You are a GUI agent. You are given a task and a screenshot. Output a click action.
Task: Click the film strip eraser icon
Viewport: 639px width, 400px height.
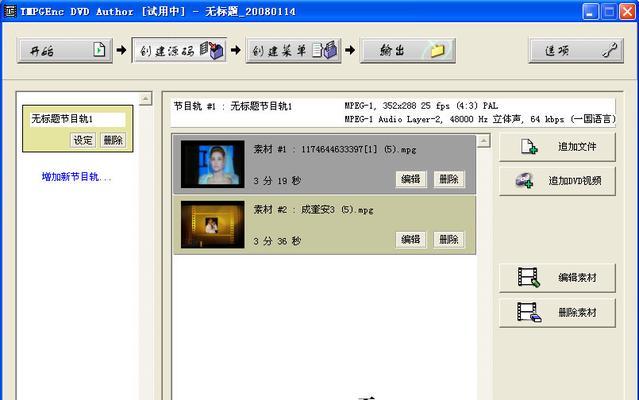pyautogui.click(x=529, y=312)
